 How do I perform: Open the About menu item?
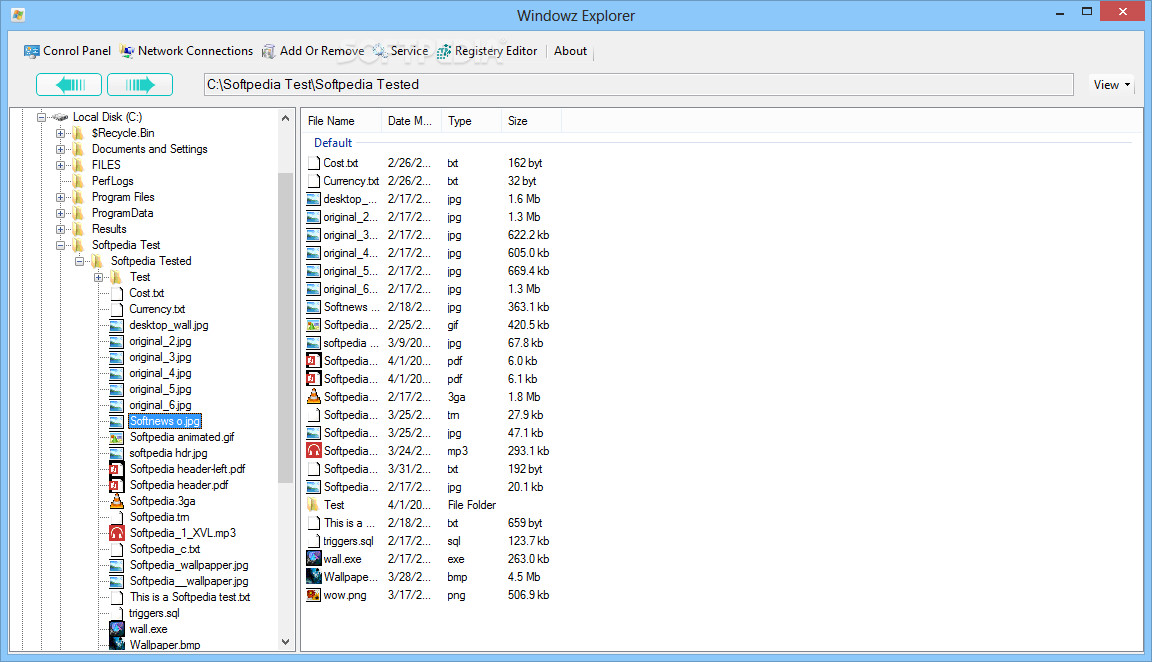point(570,51)
